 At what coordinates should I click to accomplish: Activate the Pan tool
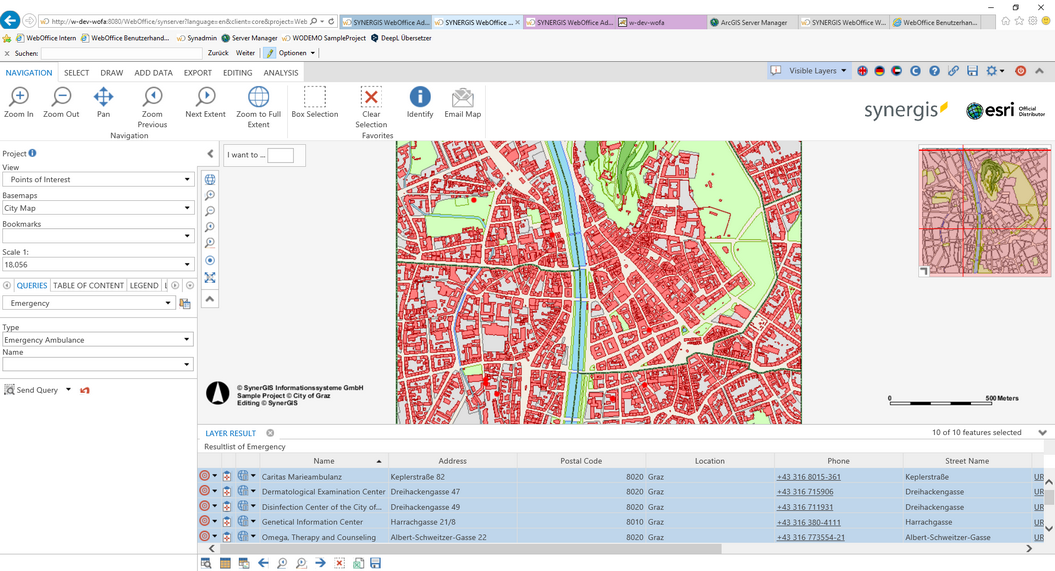pyautogui.click(x=103, y=102)
